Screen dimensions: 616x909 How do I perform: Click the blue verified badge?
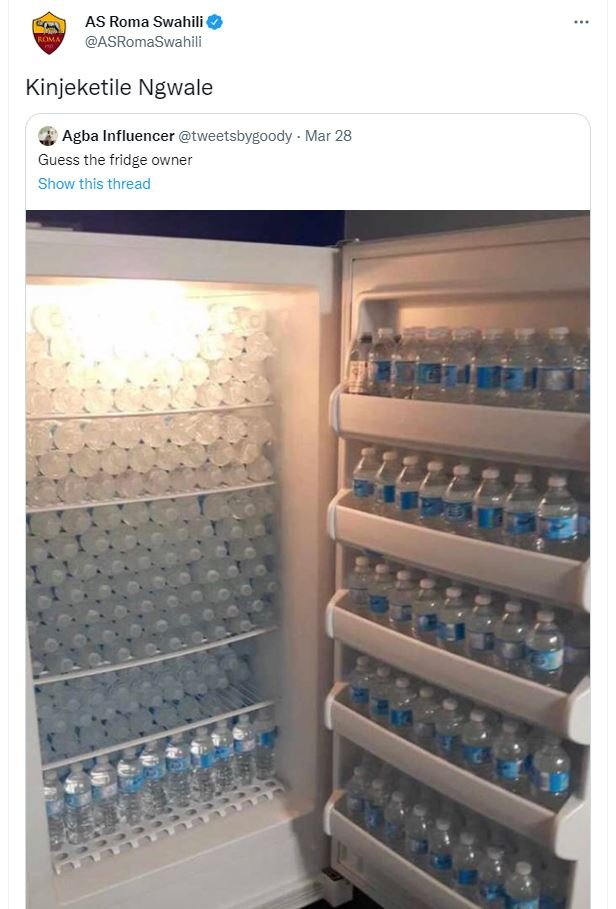point(215,22)
